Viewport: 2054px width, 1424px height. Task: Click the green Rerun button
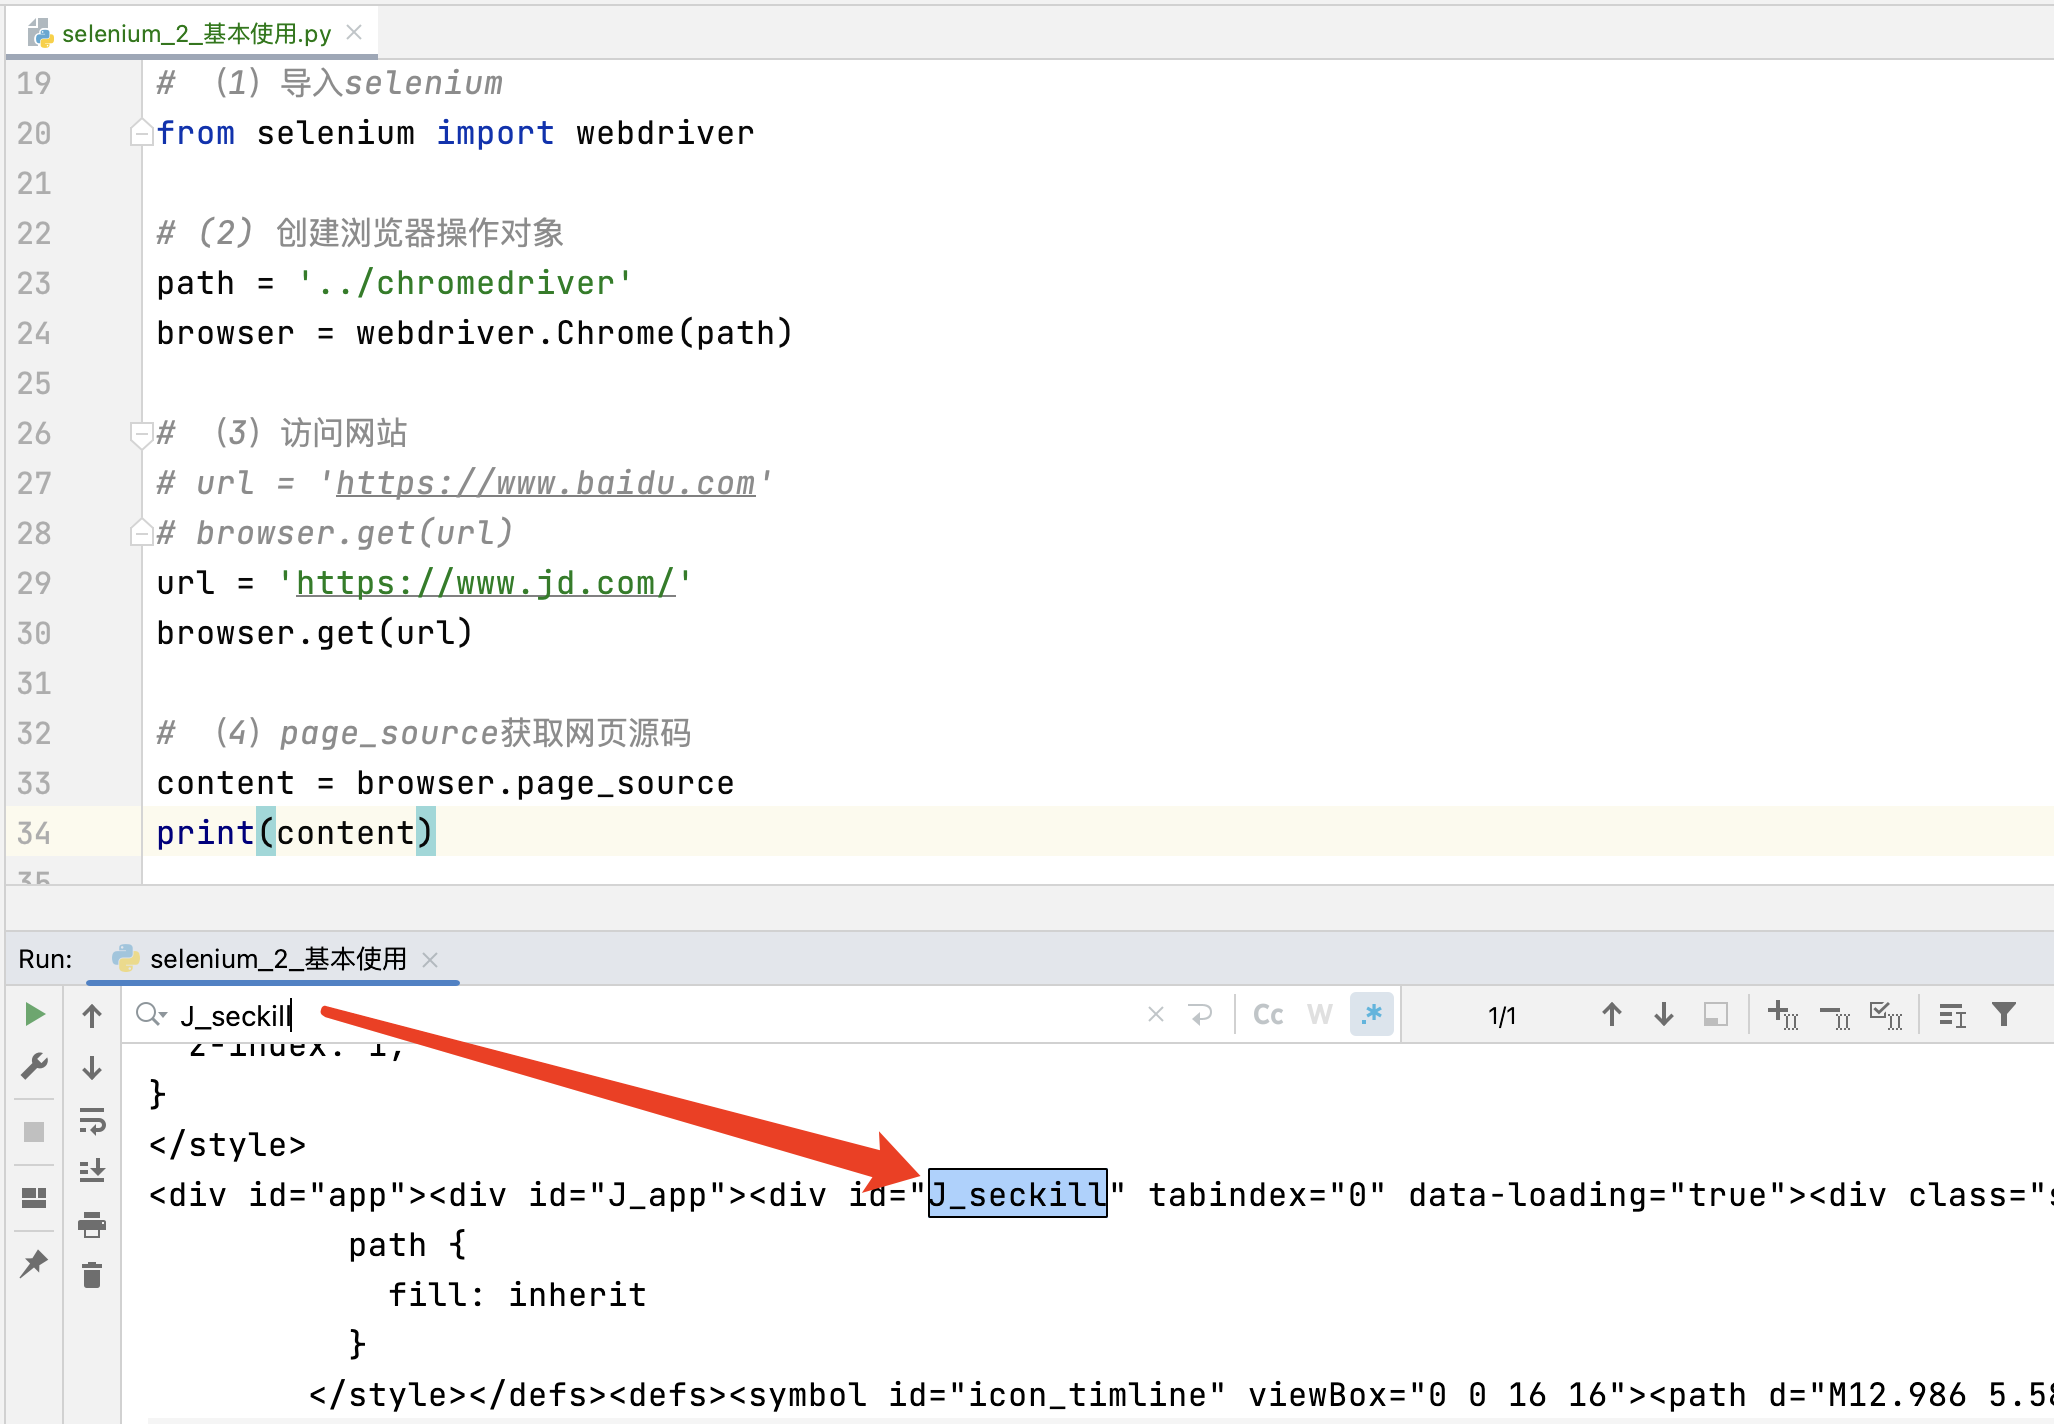click(34, 1014)
